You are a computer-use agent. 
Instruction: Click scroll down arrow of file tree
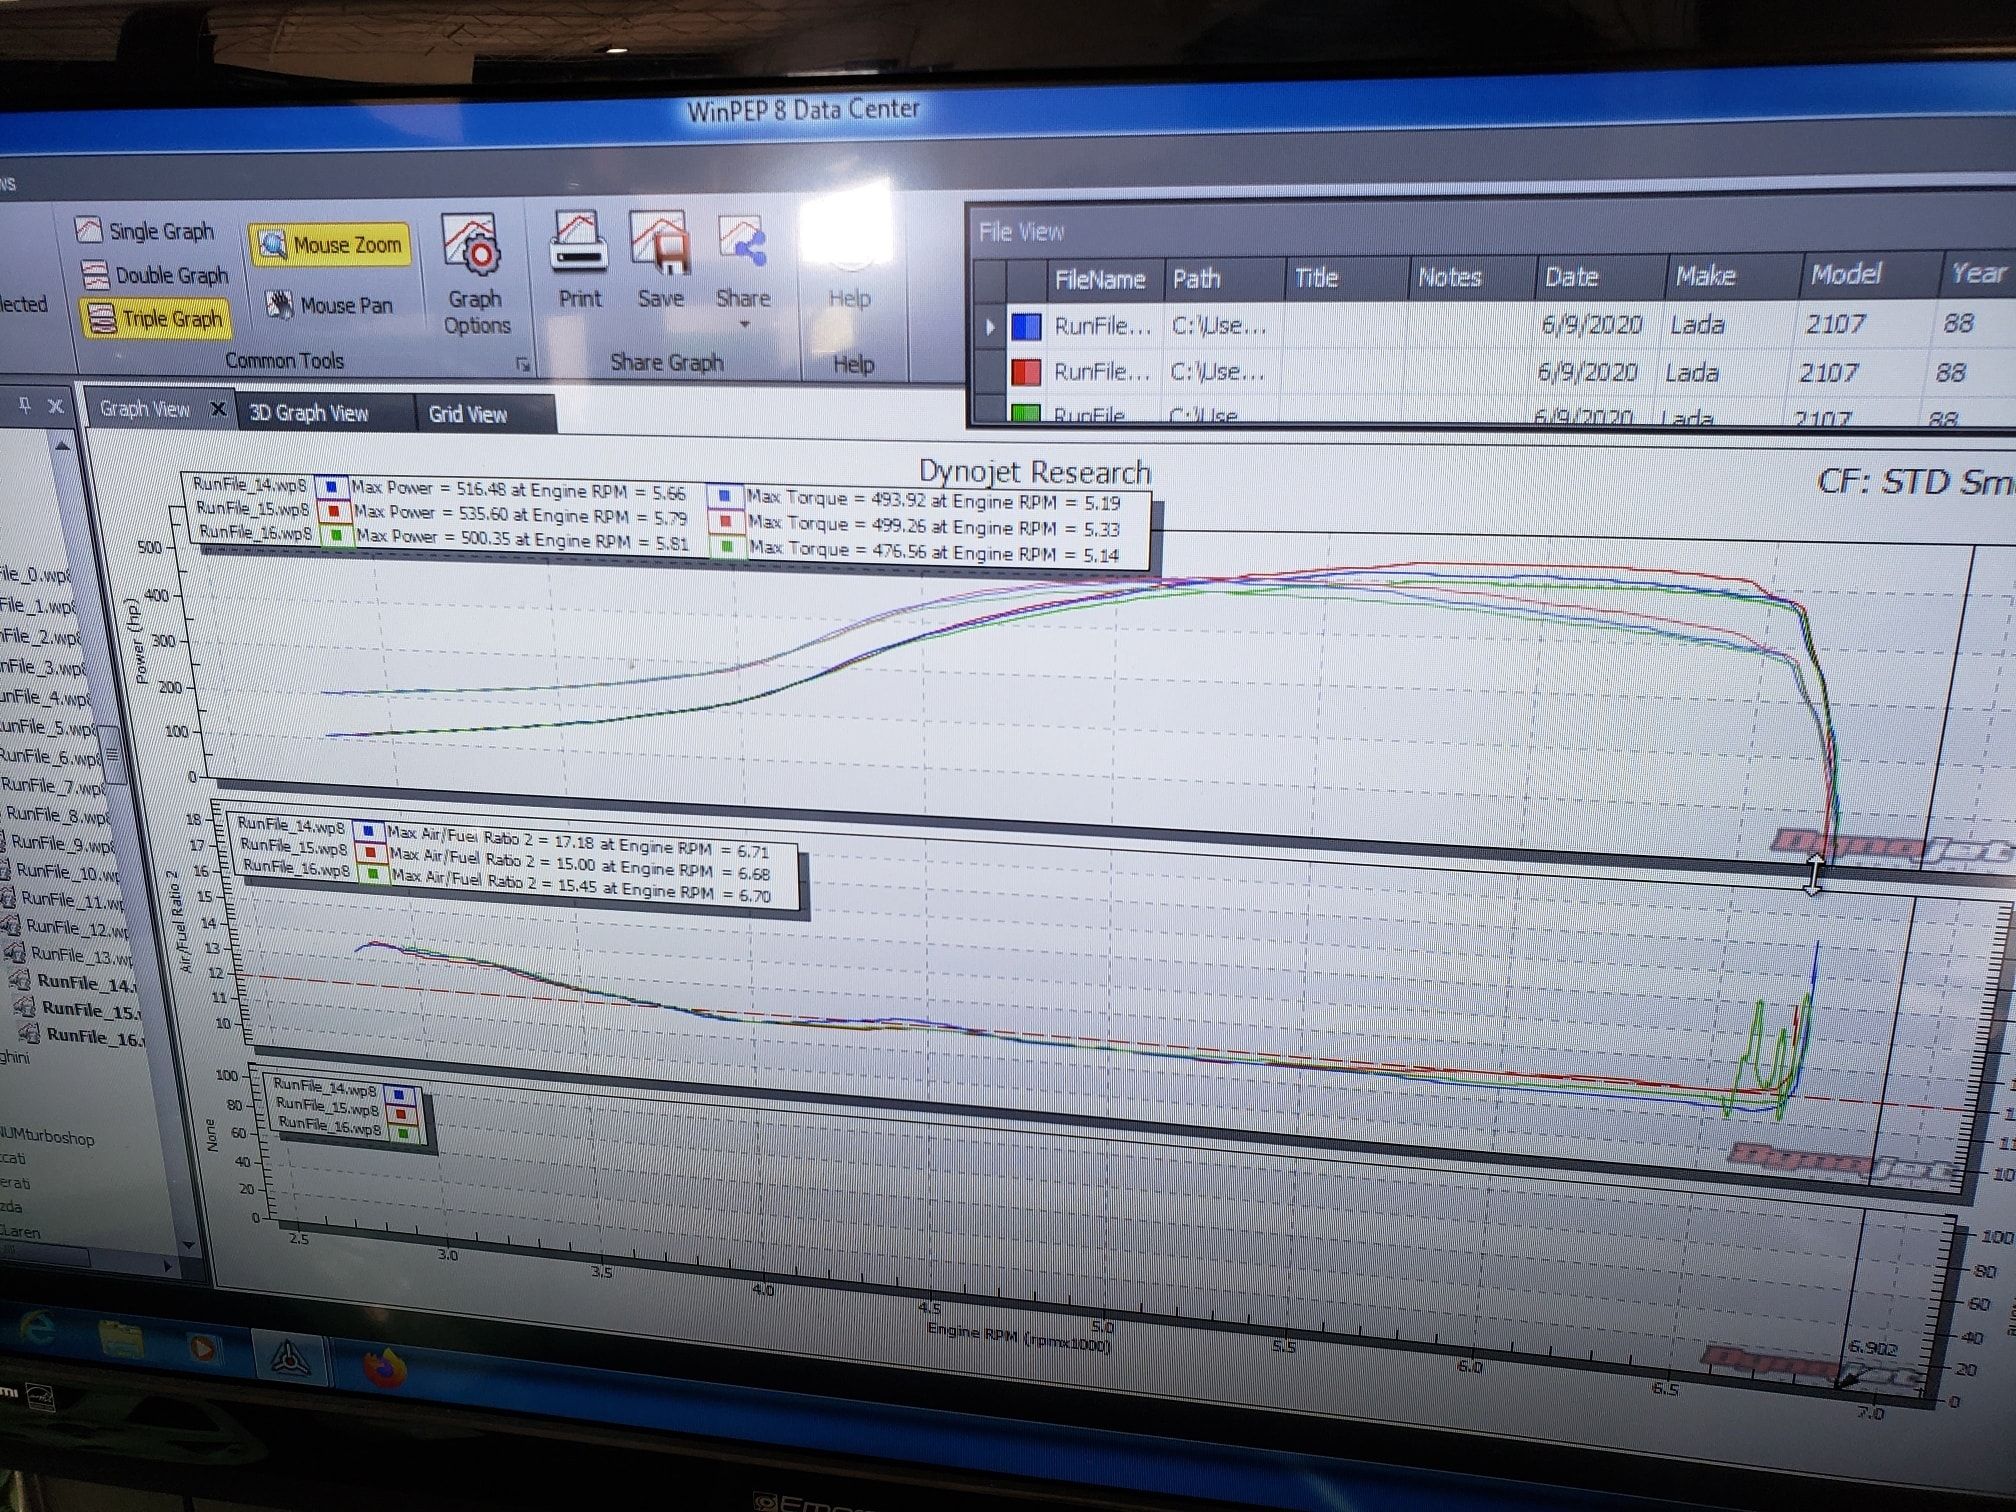click(188, 1243)
